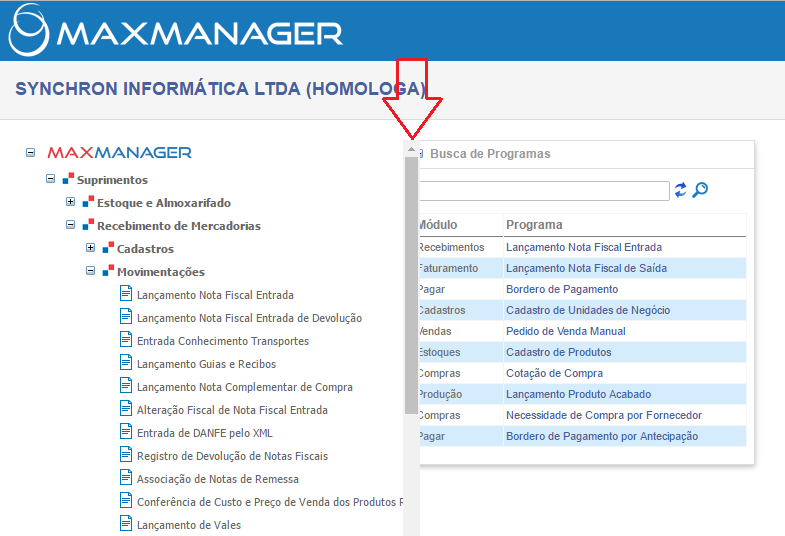Viewport: 785px width, 536px height.
Task: Click document icon for Nota Complementar de Compra
Action: pos(126,385)
